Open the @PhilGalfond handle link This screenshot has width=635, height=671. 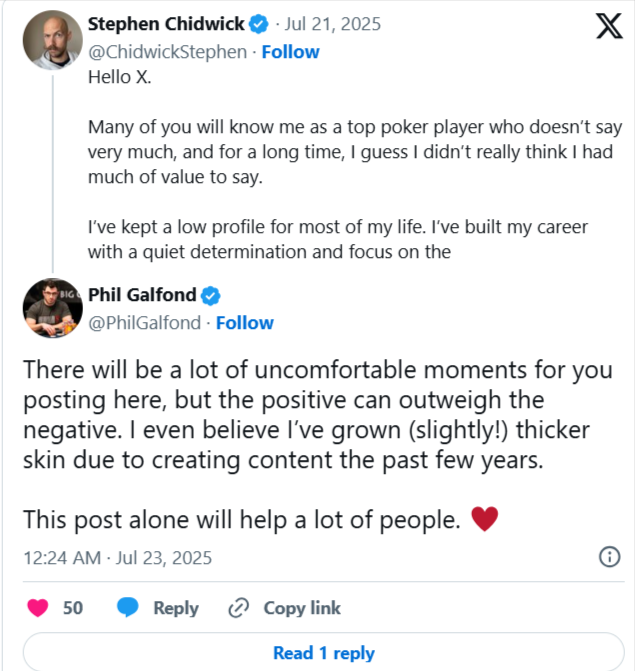pos(146,323)
